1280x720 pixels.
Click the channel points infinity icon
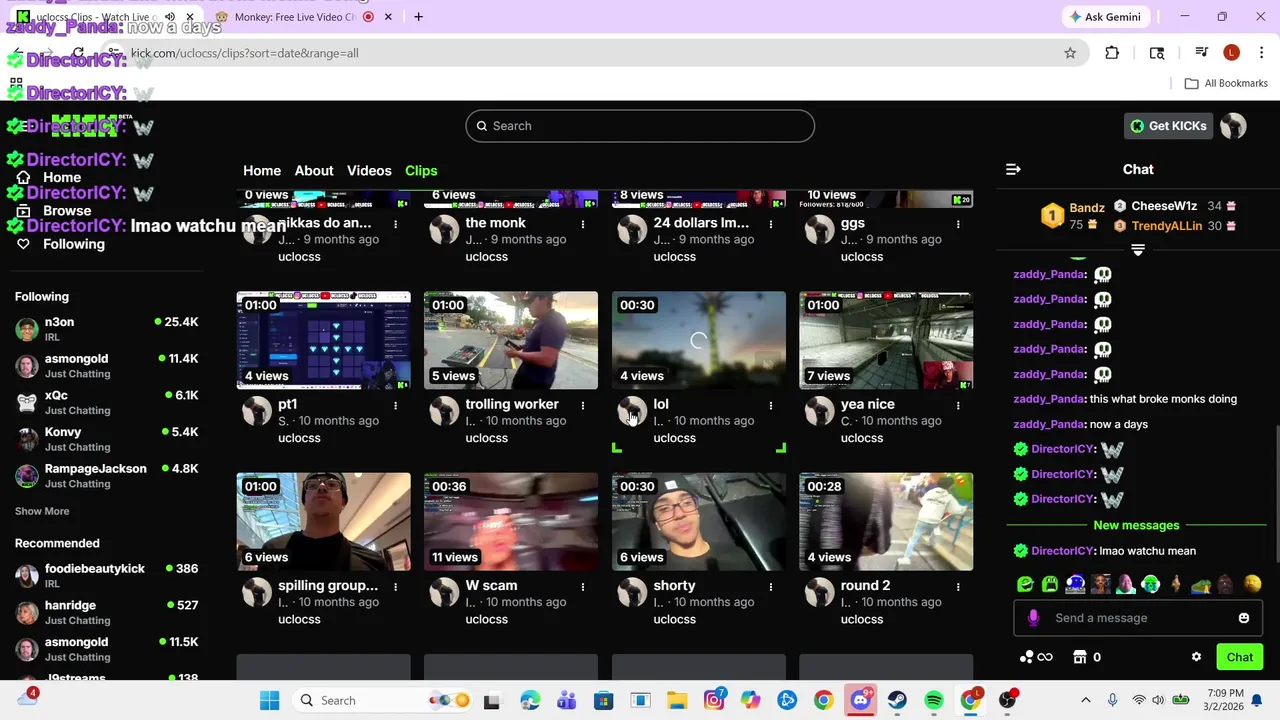[1036, 657]
